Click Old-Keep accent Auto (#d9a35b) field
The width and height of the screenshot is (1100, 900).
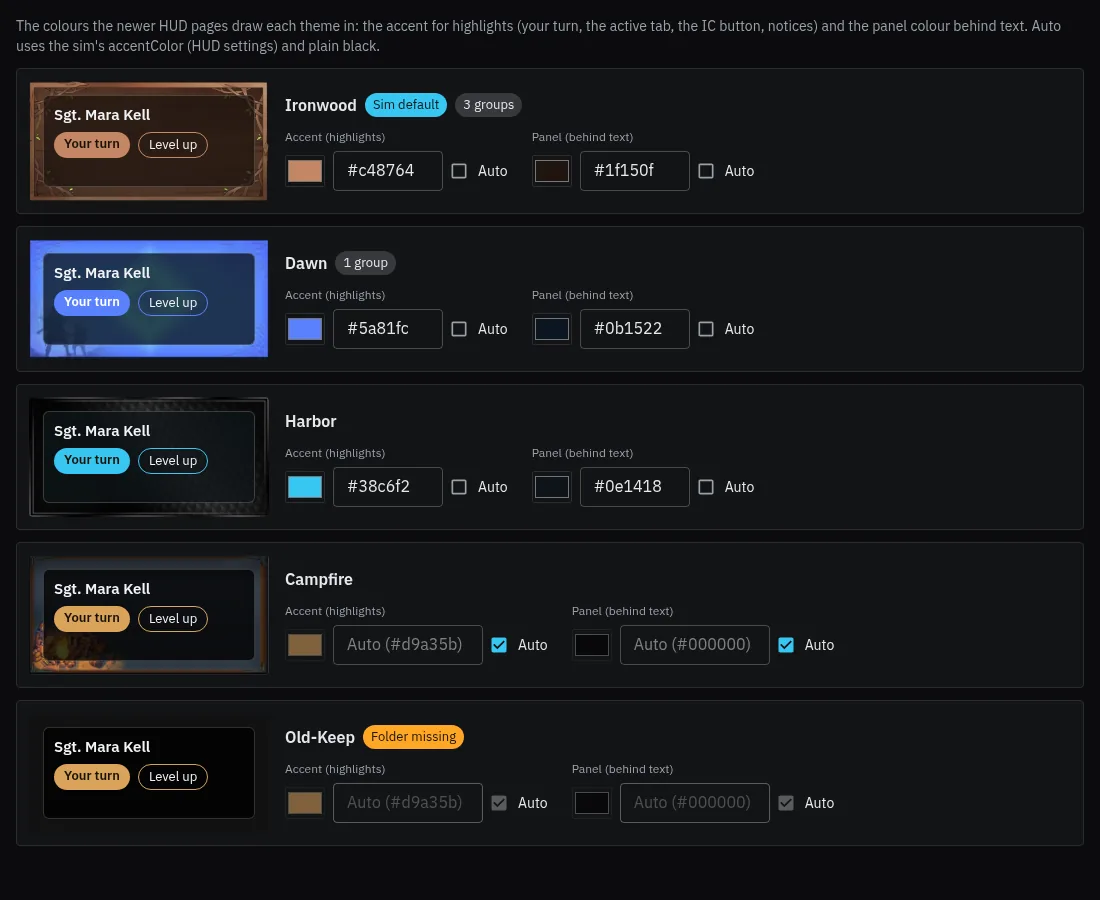pos(408,802)
